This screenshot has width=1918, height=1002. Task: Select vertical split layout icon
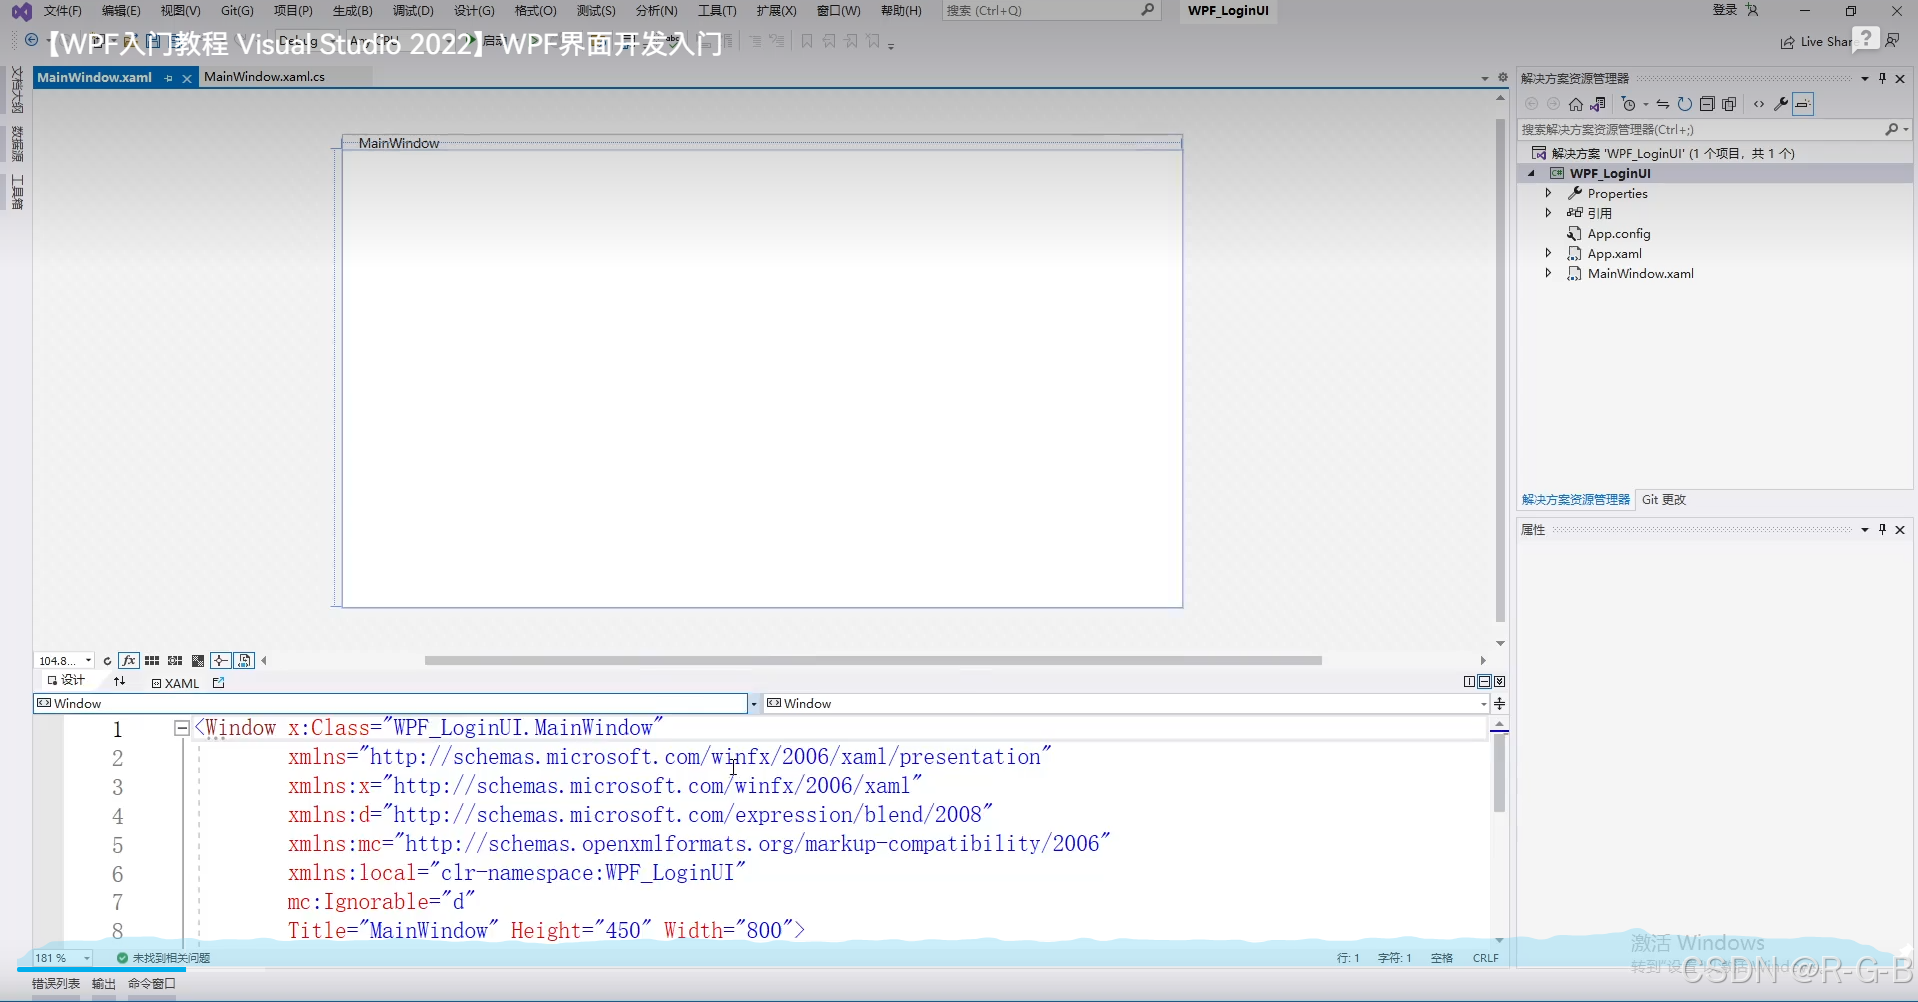[x=1469, y=682]
